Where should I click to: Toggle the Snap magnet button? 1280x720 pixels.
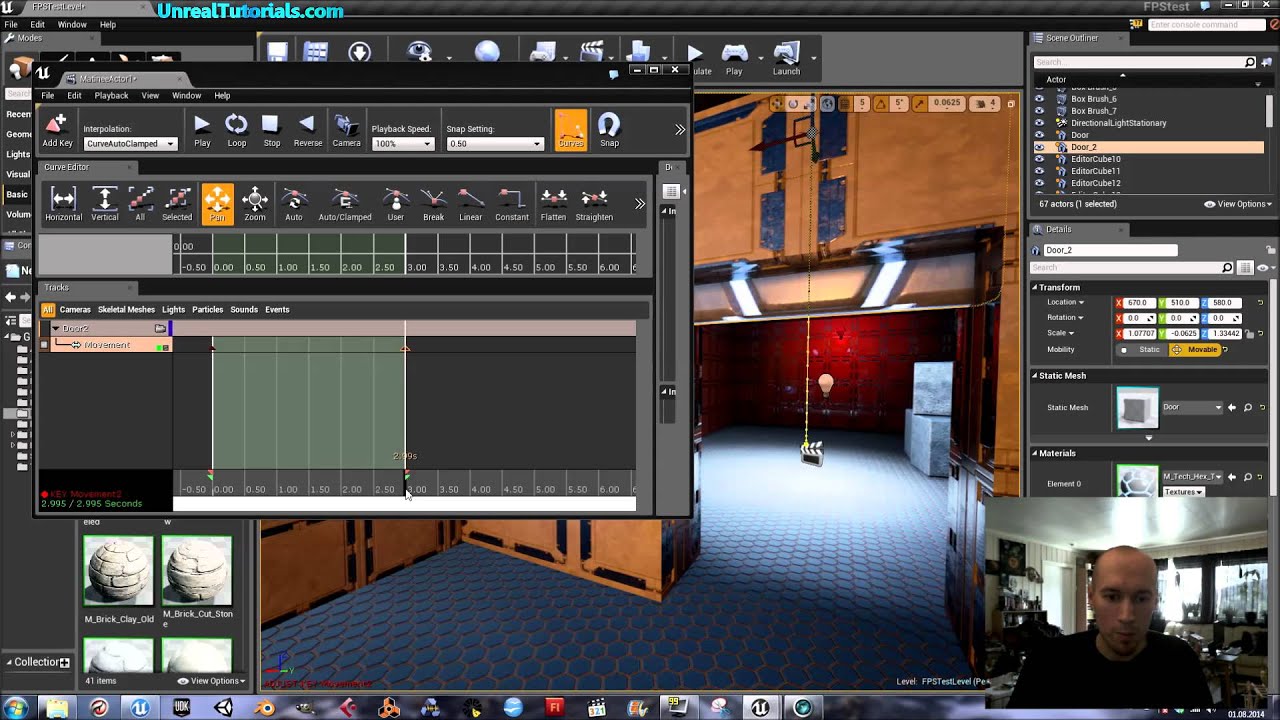(x=609, y=130)
